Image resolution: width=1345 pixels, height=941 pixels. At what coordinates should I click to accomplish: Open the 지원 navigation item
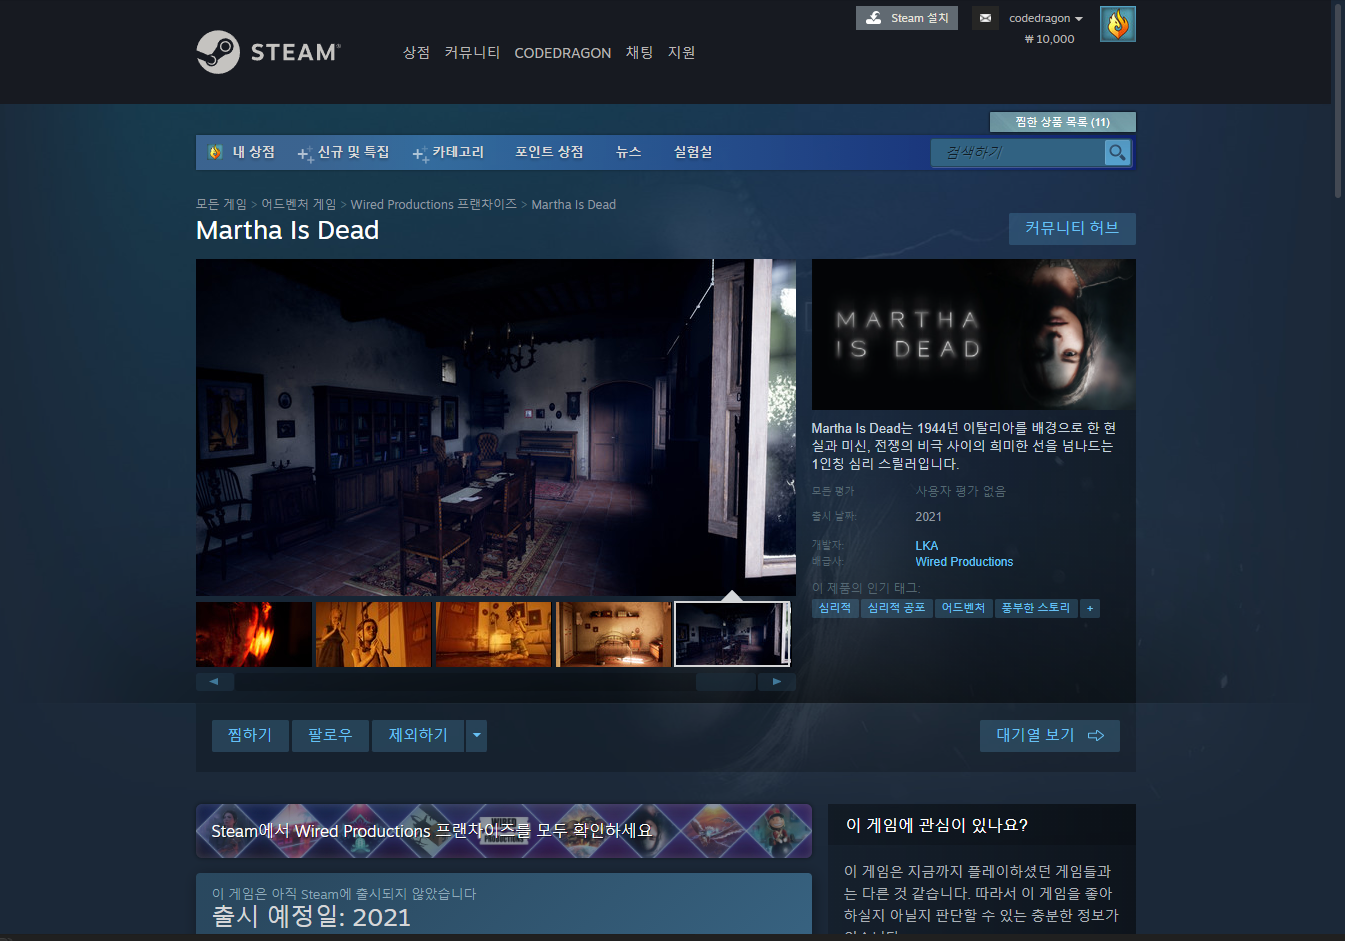click(681, 52)
